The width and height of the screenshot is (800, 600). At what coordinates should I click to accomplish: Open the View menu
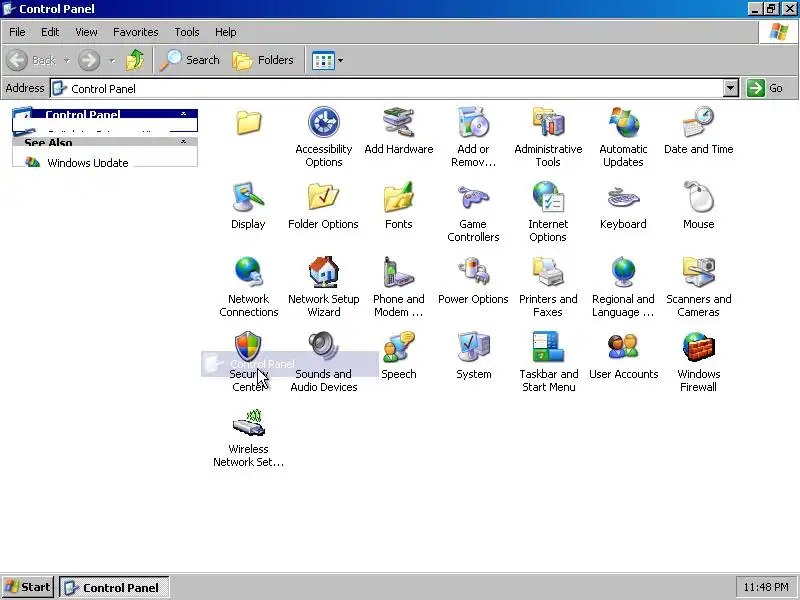point(86,32)
